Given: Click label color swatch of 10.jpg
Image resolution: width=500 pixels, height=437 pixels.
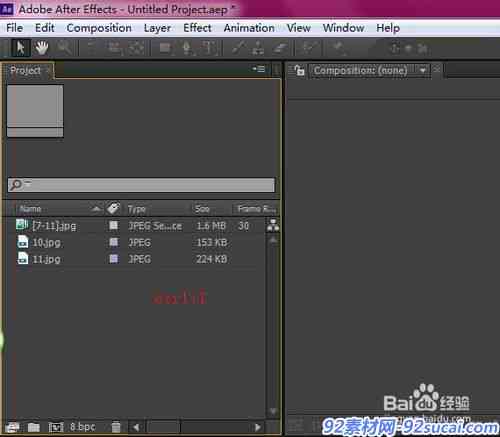Looking at the screenshot, I should [113, 242].
